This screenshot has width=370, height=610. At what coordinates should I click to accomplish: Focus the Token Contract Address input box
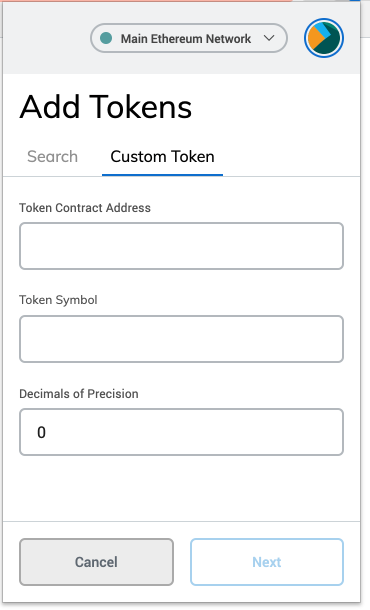181,246
